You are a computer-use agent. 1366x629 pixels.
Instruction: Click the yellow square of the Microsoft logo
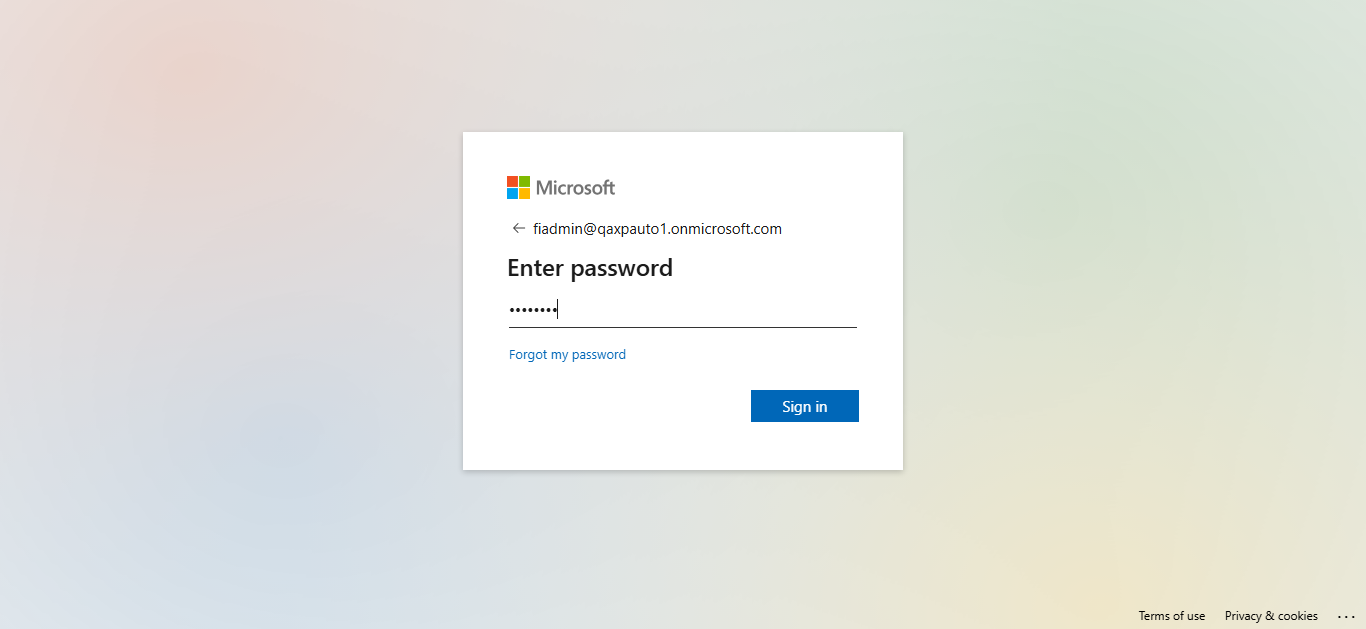pyautogui.click(x=525, y=194)
